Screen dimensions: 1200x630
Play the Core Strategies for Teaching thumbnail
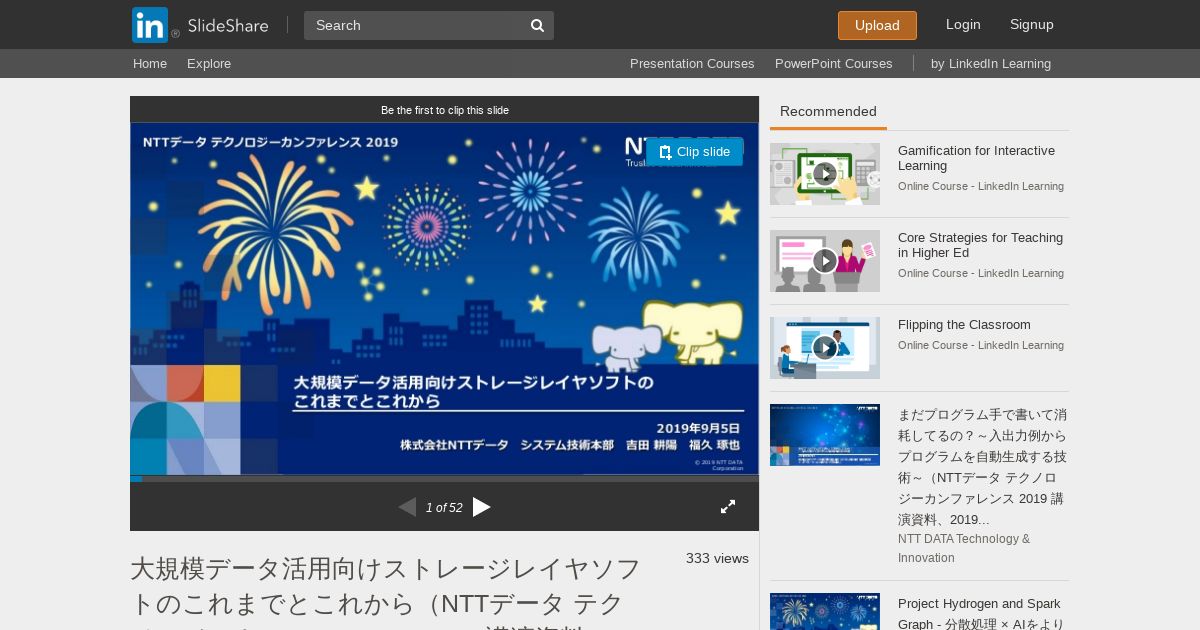825,261
